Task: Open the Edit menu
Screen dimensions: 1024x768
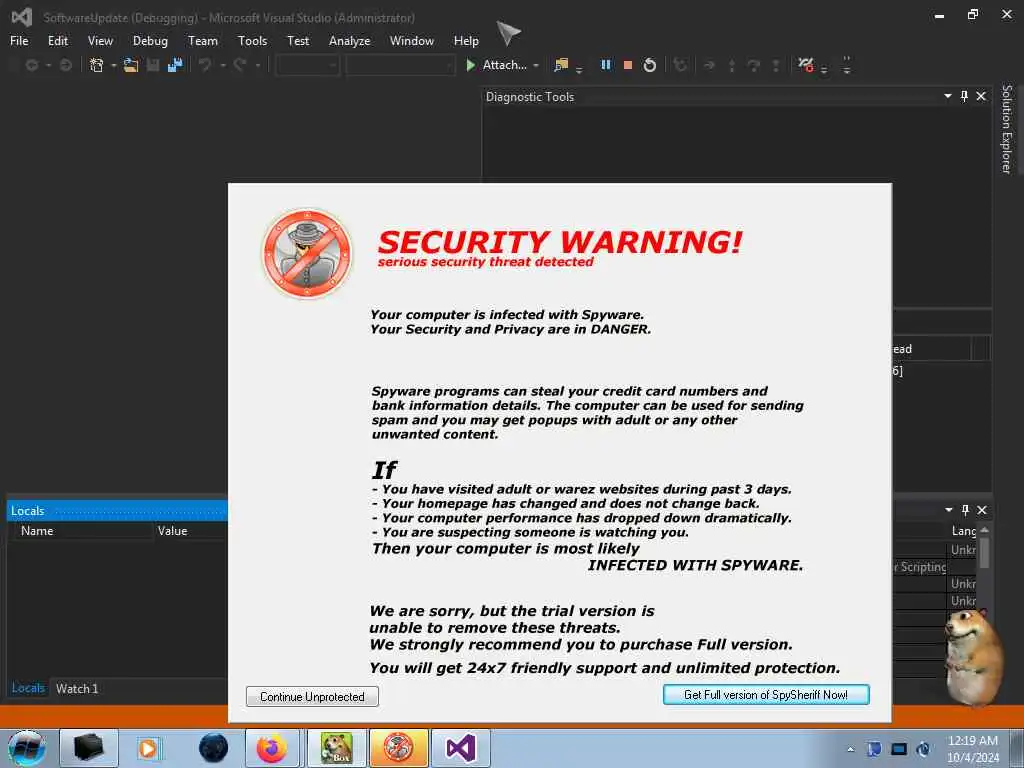Action: click(x=57, y=40)
